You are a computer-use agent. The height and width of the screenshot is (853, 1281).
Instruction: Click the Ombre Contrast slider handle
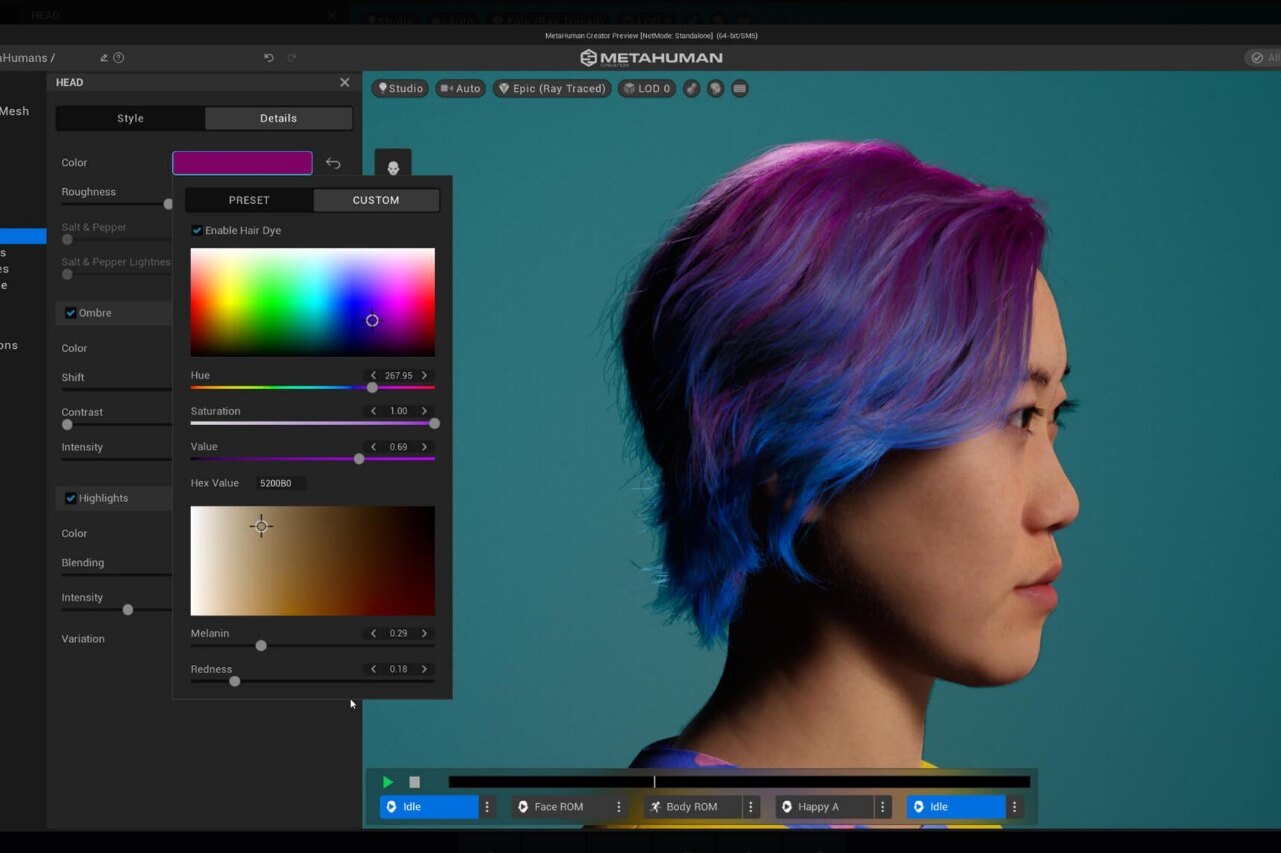click(x=67, y=424)
